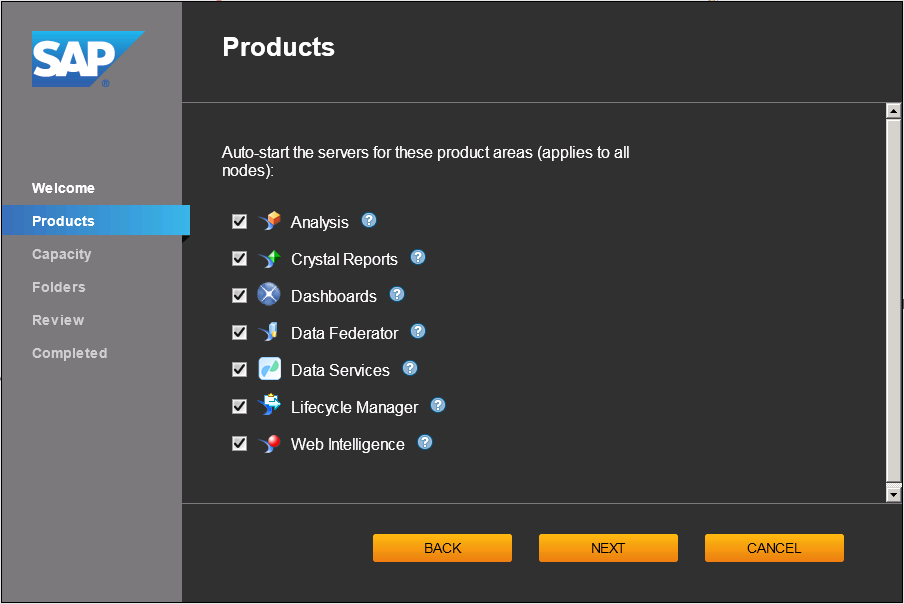Click the CANCEL button
This screenshot has width=904, height=604.
point(774,548)
